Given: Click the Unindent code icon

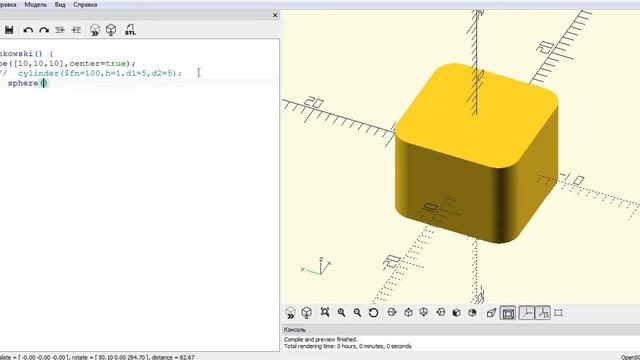Looking at the screenshot, I should pyautogui.click(x=60, y=30).
